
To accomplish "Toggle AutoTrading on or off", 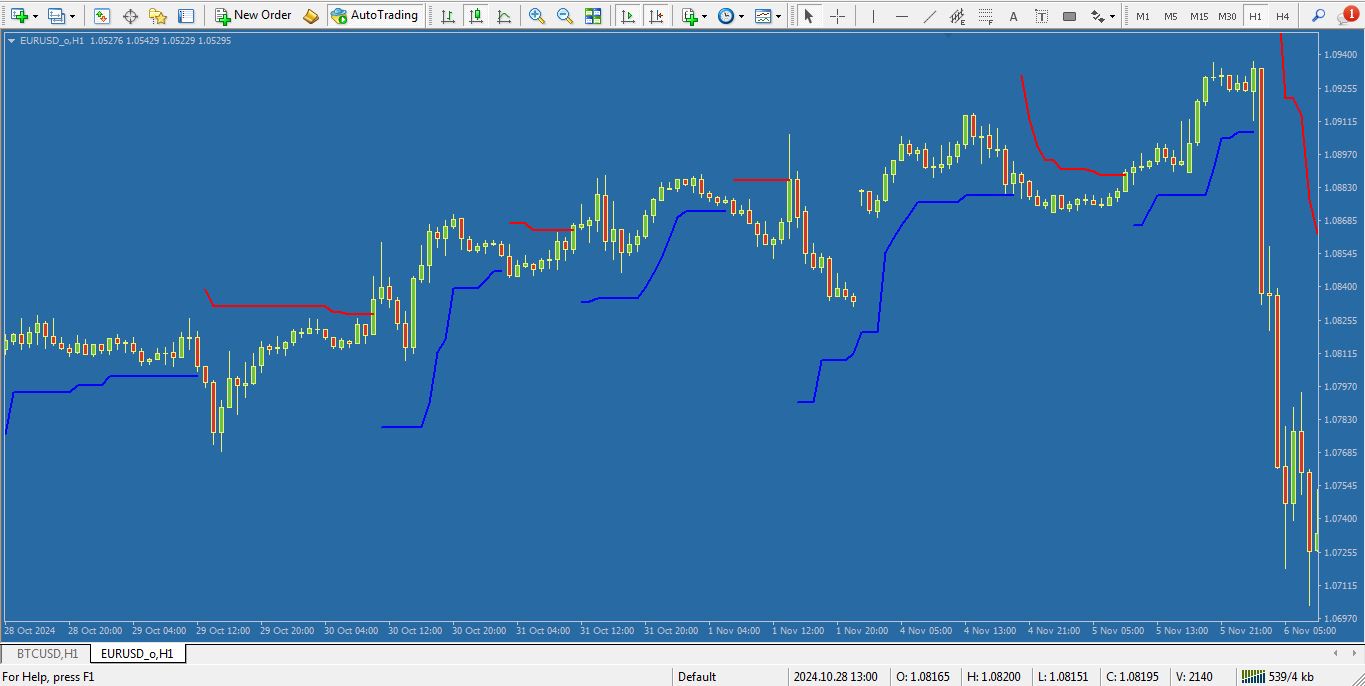I will click(x=377, y=15).
